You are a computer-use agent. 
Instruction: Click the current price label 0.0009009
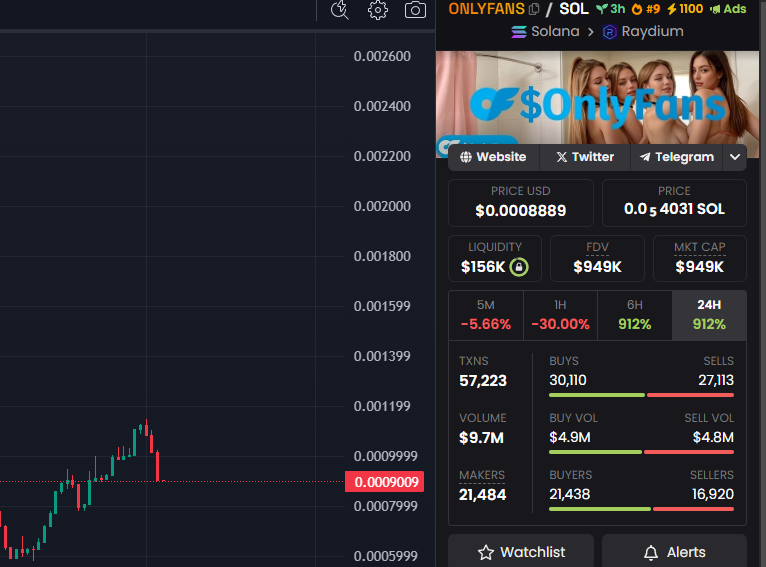384,482
